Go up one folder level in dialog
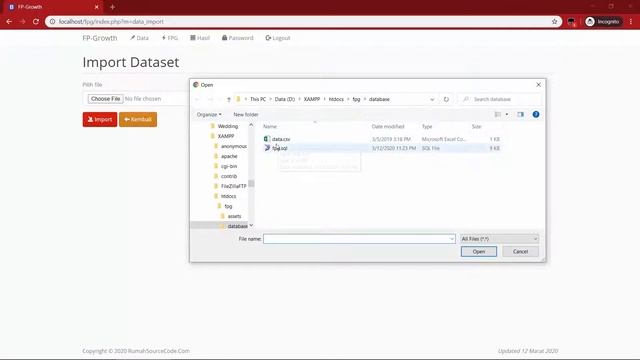 click(x=229, y=99)
